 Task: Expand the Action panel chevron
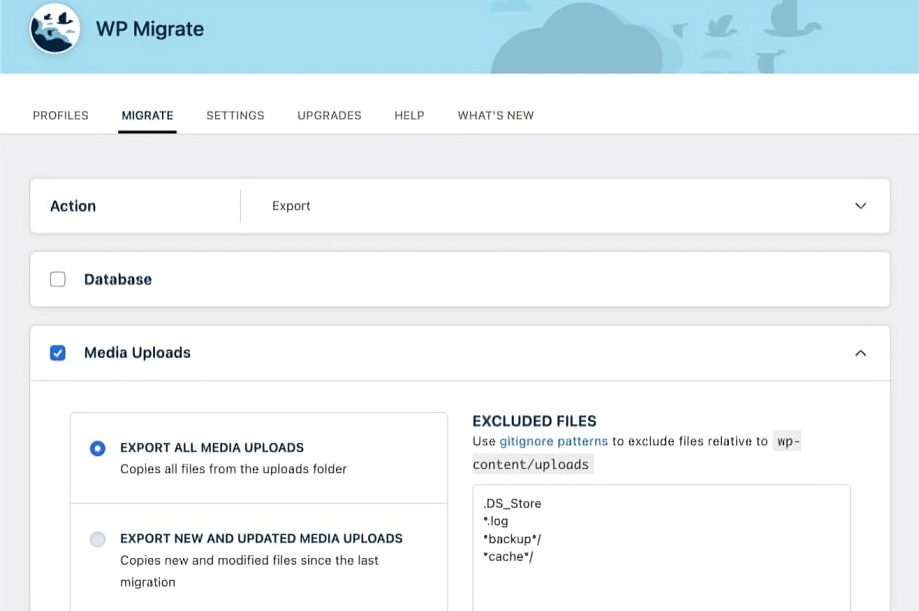pos(860,206)
